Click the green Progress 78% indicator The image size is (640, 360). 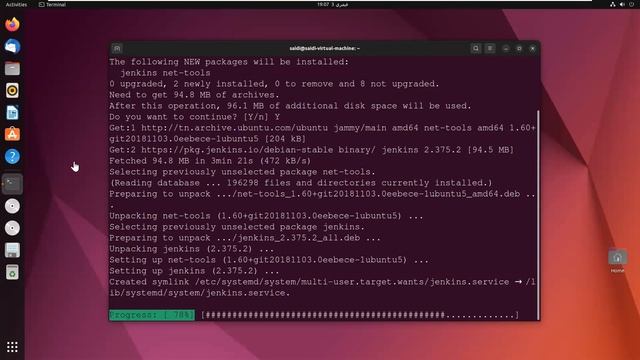(152, 315)
